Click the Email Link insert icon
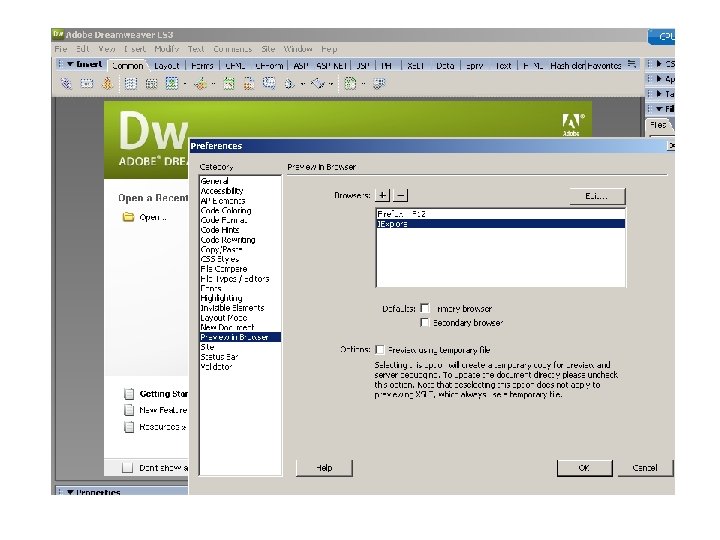The width and height of the screenshot is (720, 540). [x=87, y=84]
